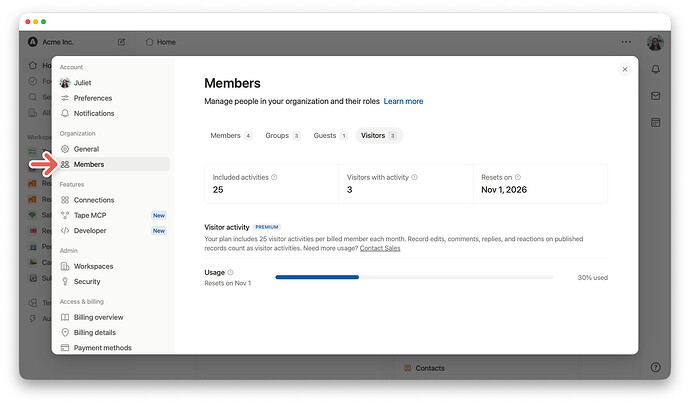Image resolution: width=690 pixels, height=404 pixels.
Task: Go to General organization settings
Action: 114,149
